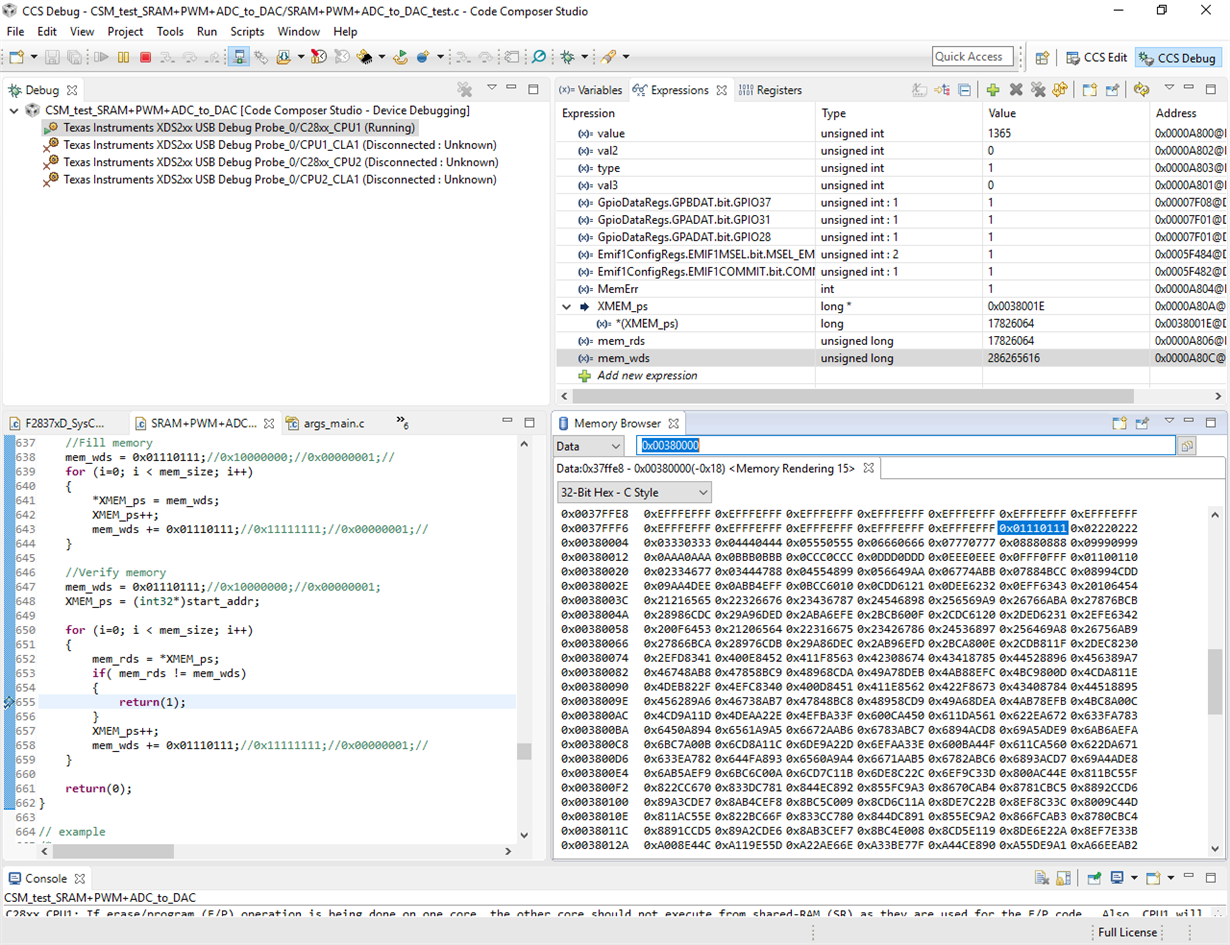The height and width of the screenshot is (945, 1230).
Task: Select mem_wds expression row
Action: click(890, 358)
